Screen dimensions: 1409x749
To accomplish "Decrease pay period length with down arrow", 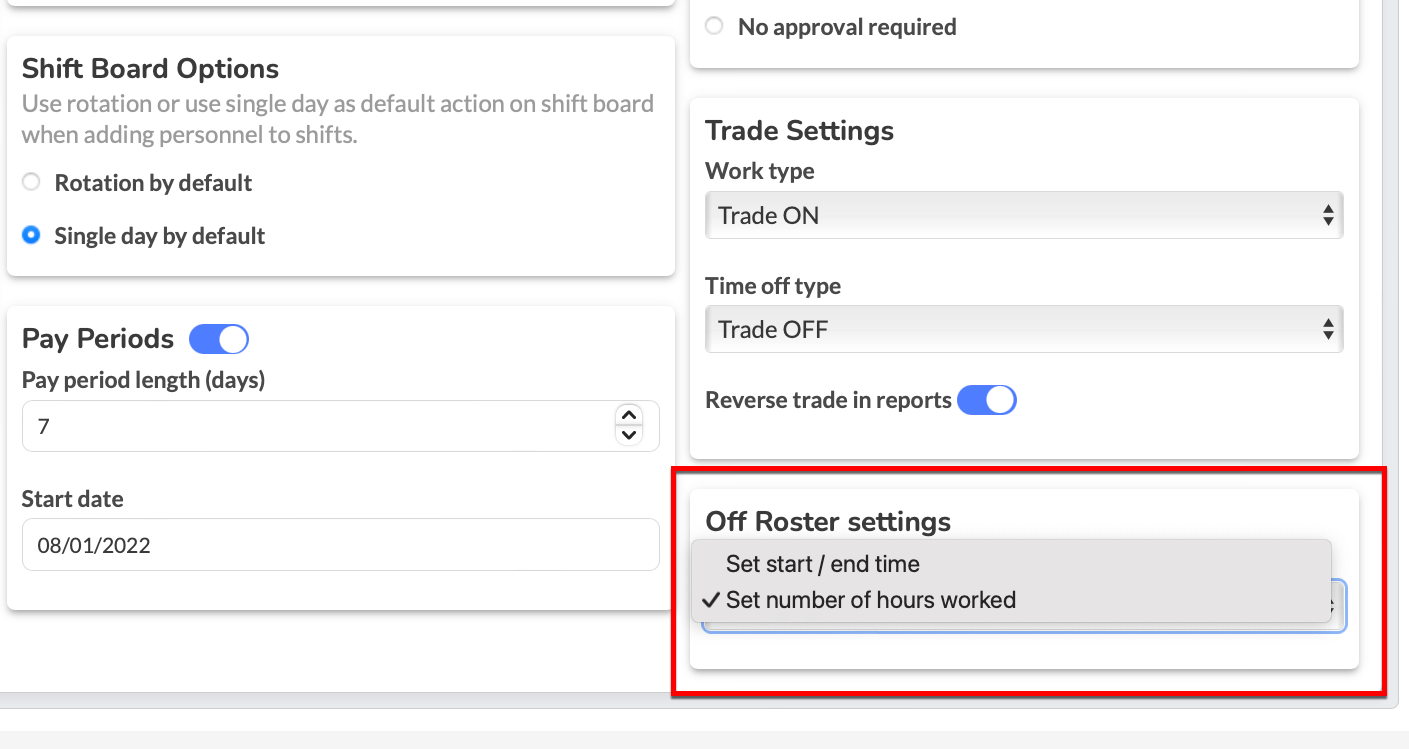I will click(x=629, y=435).
